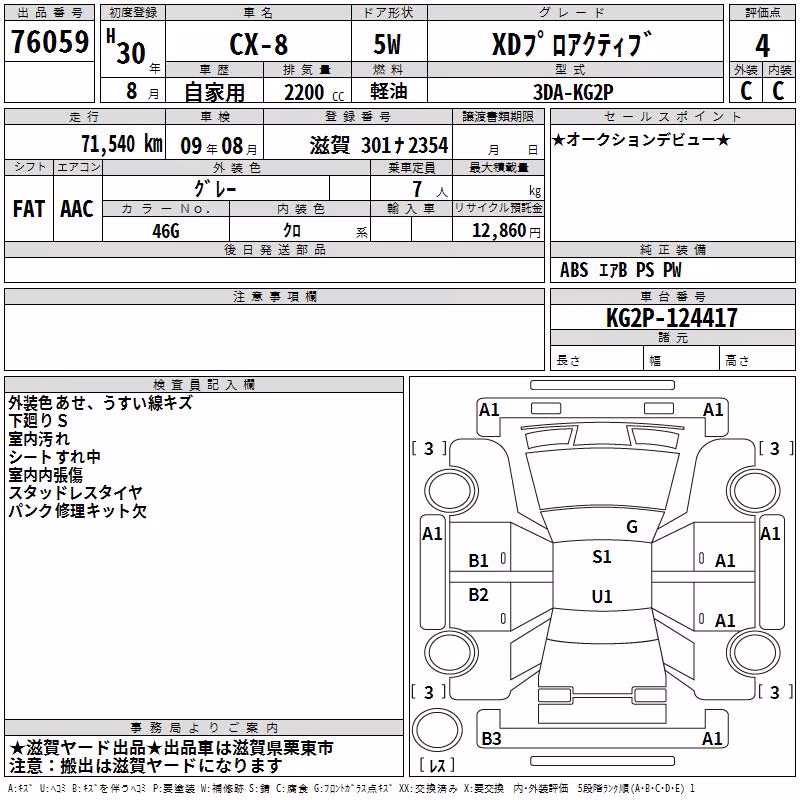Select chassis number KG2P-124417

[672, 318]
